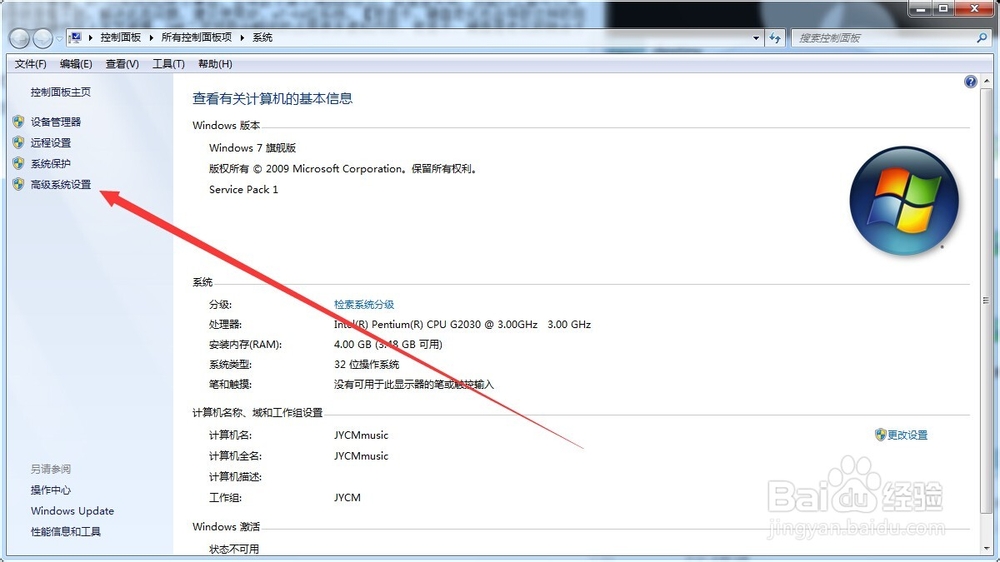Click the shield icon beside 设备管理器
Image resolution: width=1000 pixels, height=562 pixels.
pyautogui.click(x=18, y=122)
